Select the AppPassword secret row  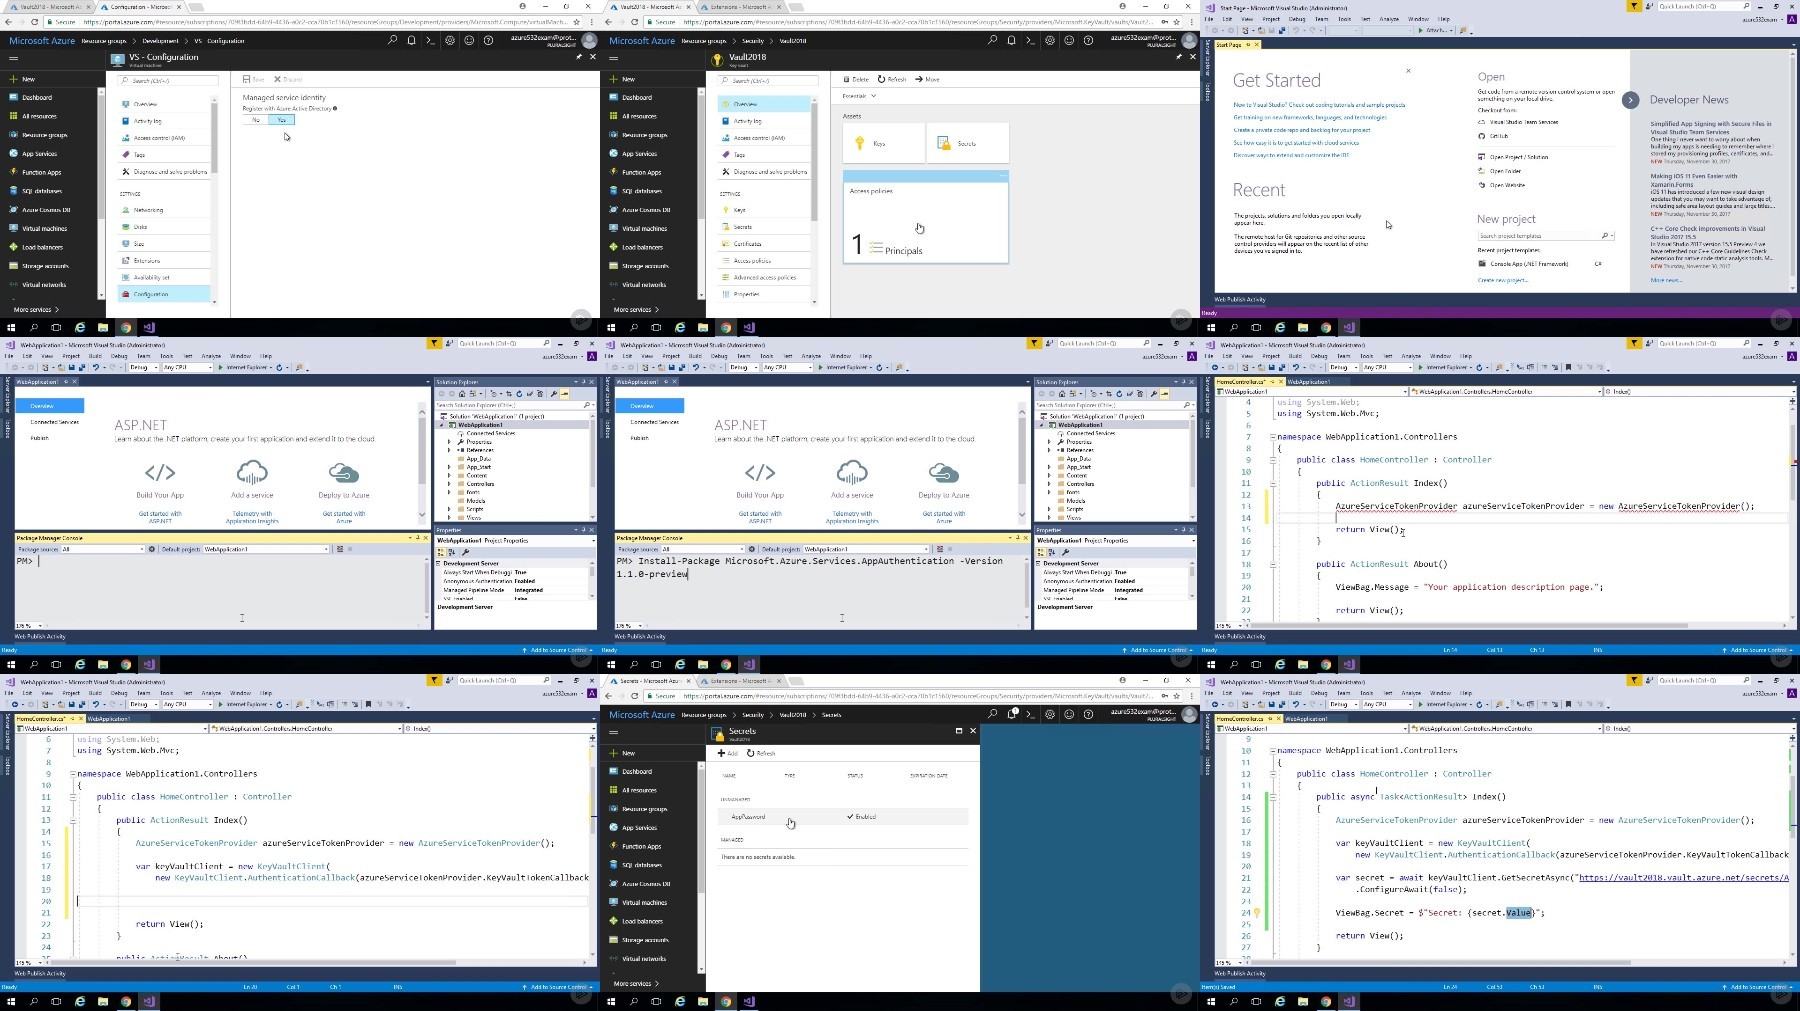click(843, 817)
